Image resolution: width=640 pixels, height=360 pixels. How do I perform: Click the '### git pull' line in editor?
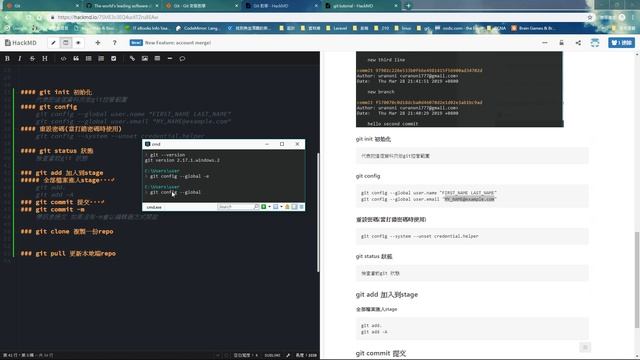click(68, 253)
